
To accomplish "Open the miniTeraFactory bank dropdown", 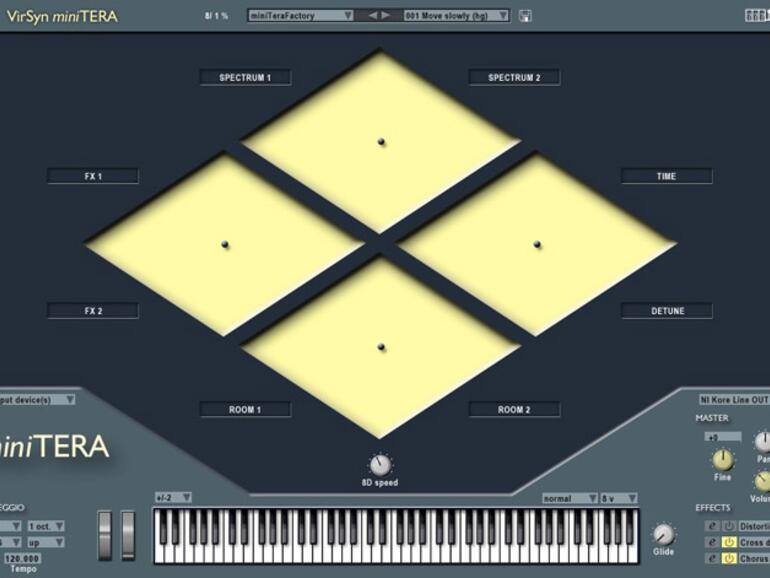I will 301,16.
